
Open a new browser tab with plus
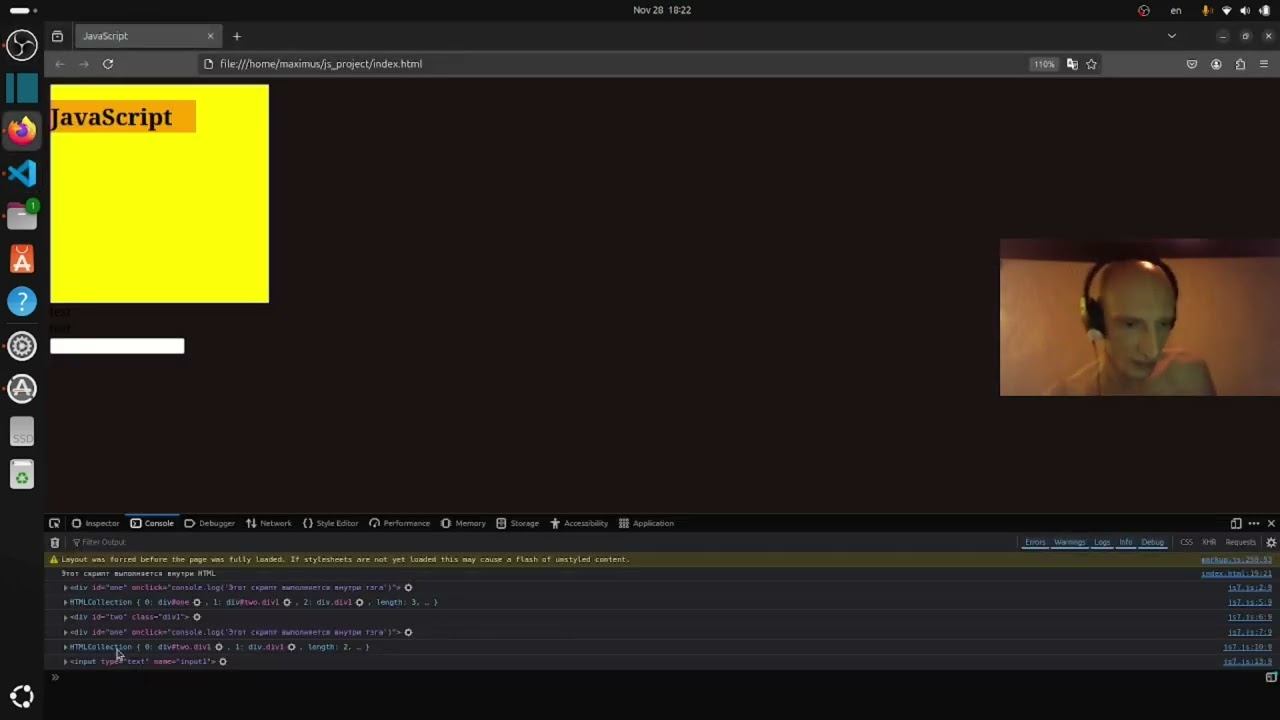click(237, 36)
